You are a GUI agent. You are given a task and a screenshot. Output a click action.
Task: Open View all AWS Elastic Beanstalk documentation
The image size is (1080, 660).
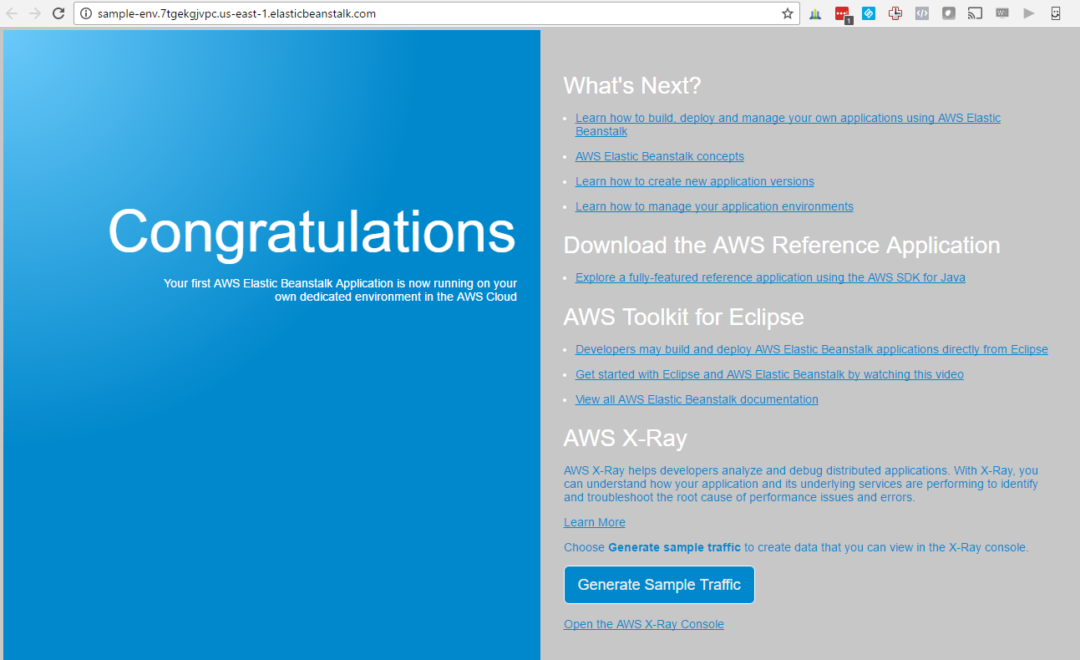696,399
